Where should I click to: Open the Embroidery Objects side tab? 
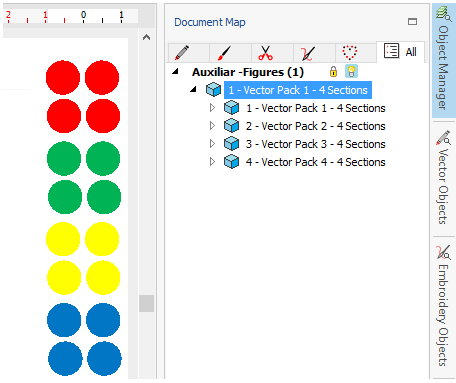[x=444, y=307]
